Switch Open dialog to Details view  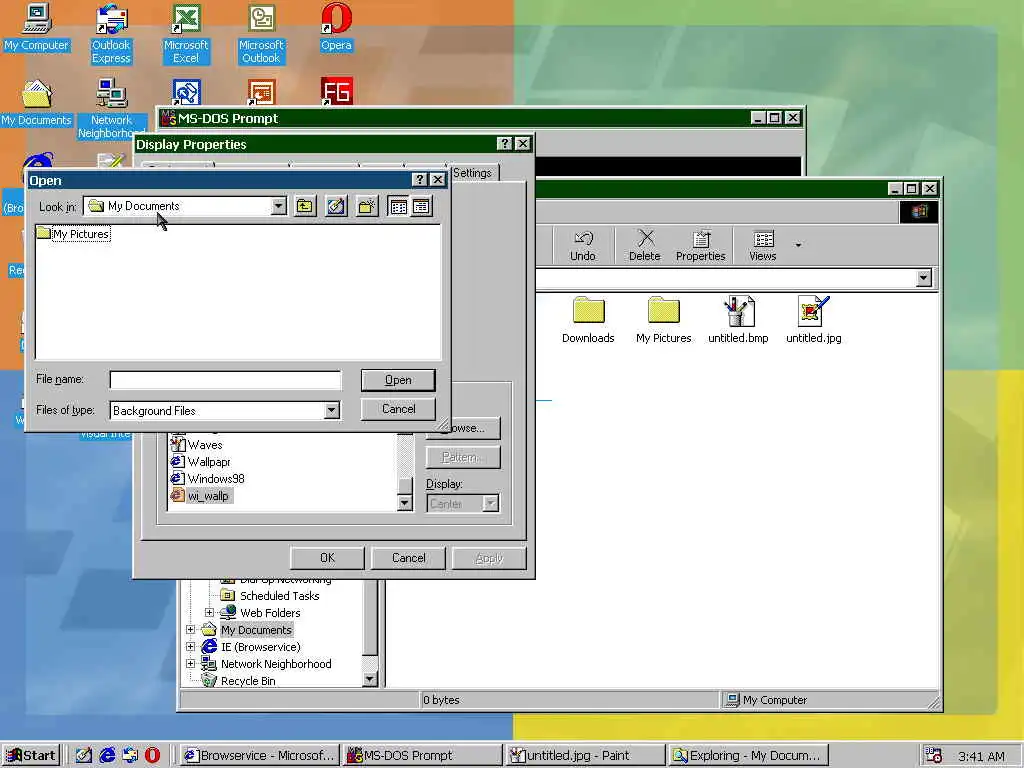tap(421, 207)
